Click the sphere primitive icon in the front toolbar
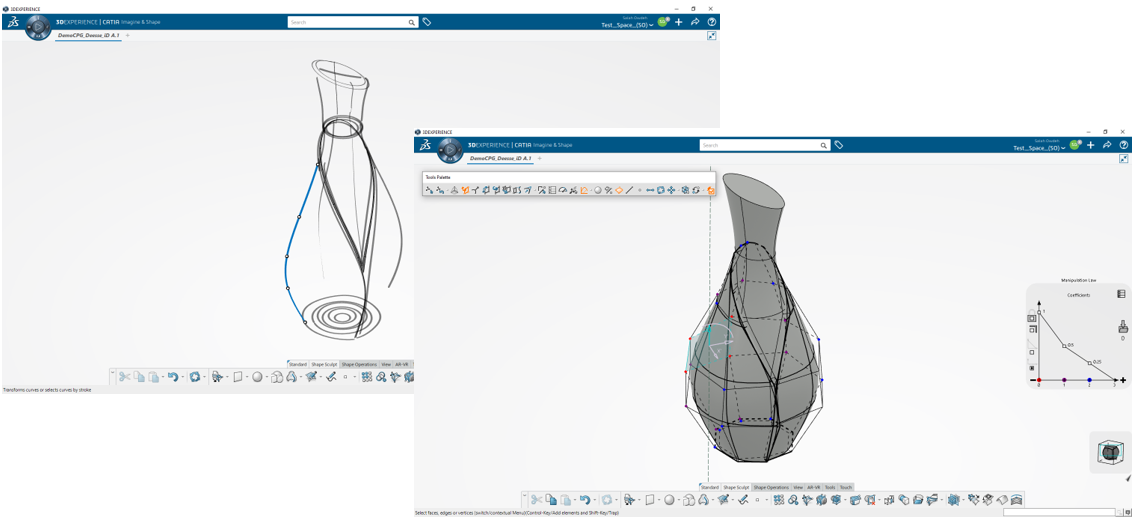 point(669,500)
